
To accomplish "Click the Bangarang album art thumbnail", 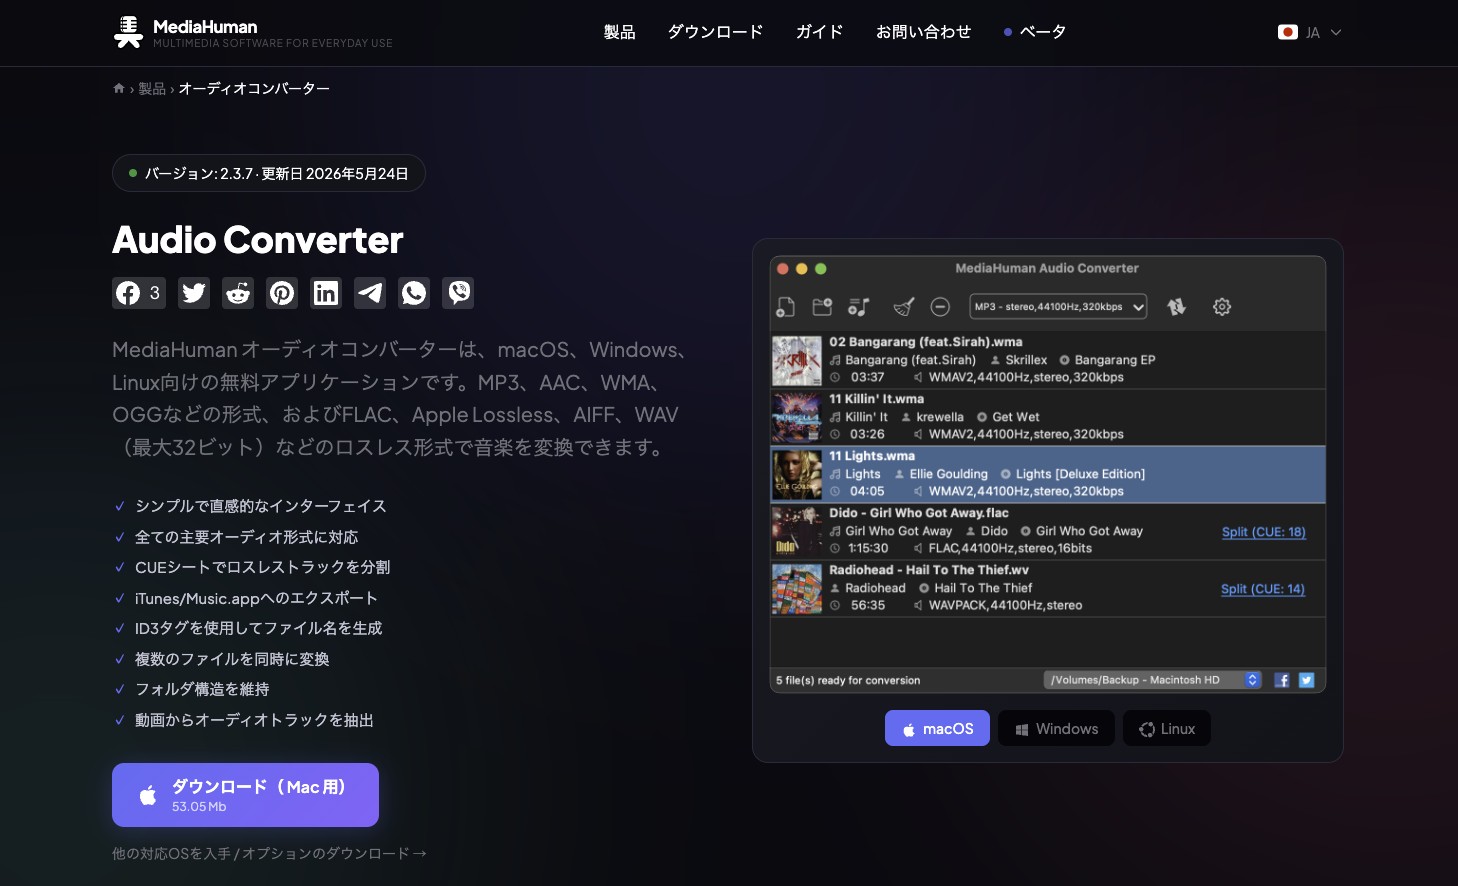I will click(x=797, y=360).
